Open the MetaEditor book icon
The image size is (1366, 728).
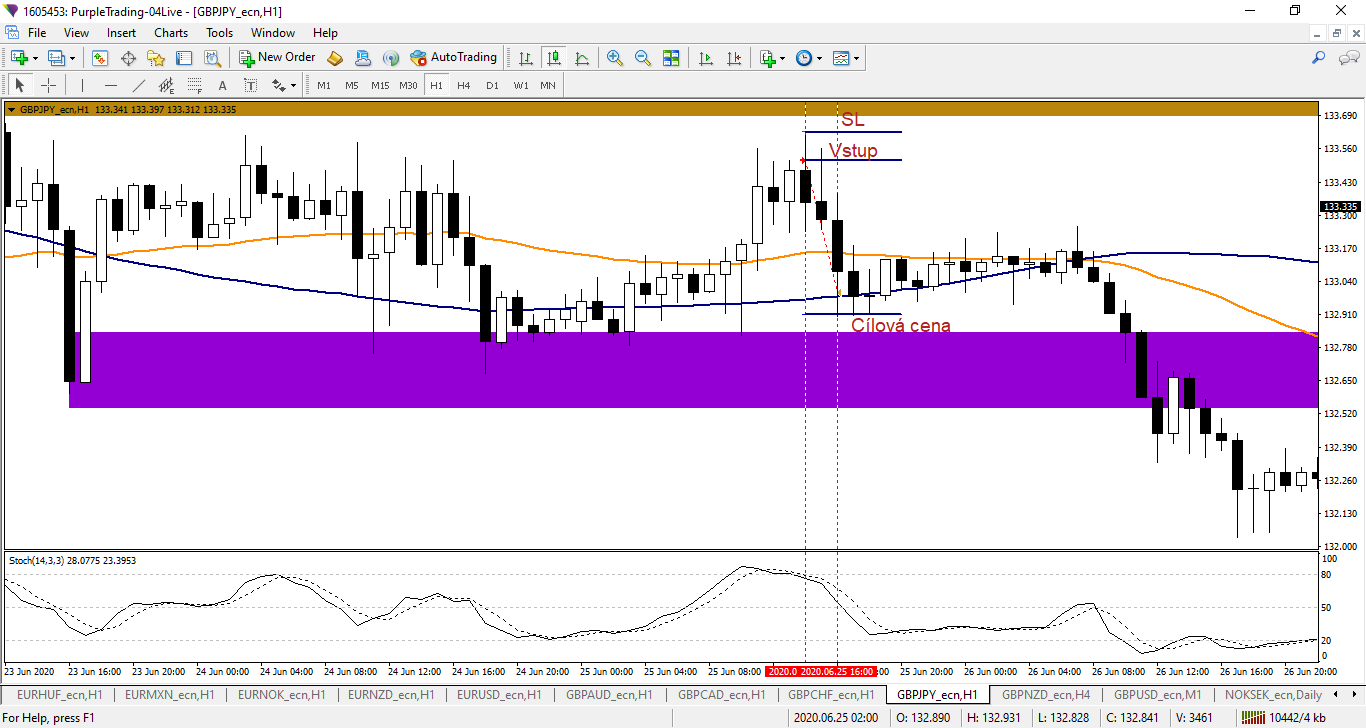pos(335,58)
